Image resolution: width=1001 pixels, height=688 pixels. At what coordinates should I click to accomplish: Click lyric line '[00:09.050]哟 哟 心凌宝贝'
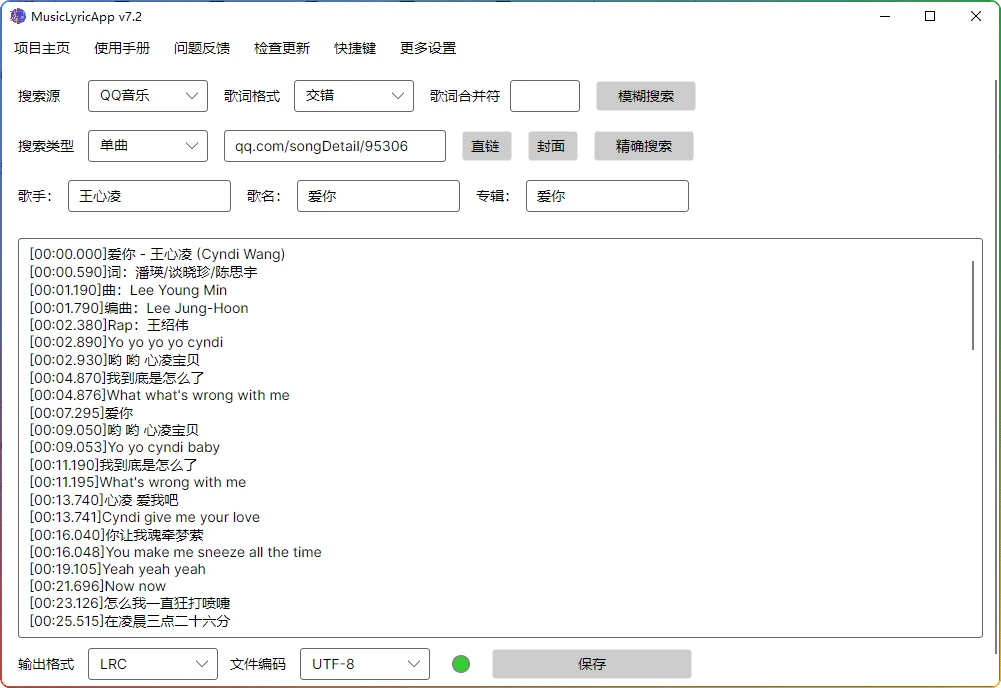pyautogui.click(x=114, y=431)
